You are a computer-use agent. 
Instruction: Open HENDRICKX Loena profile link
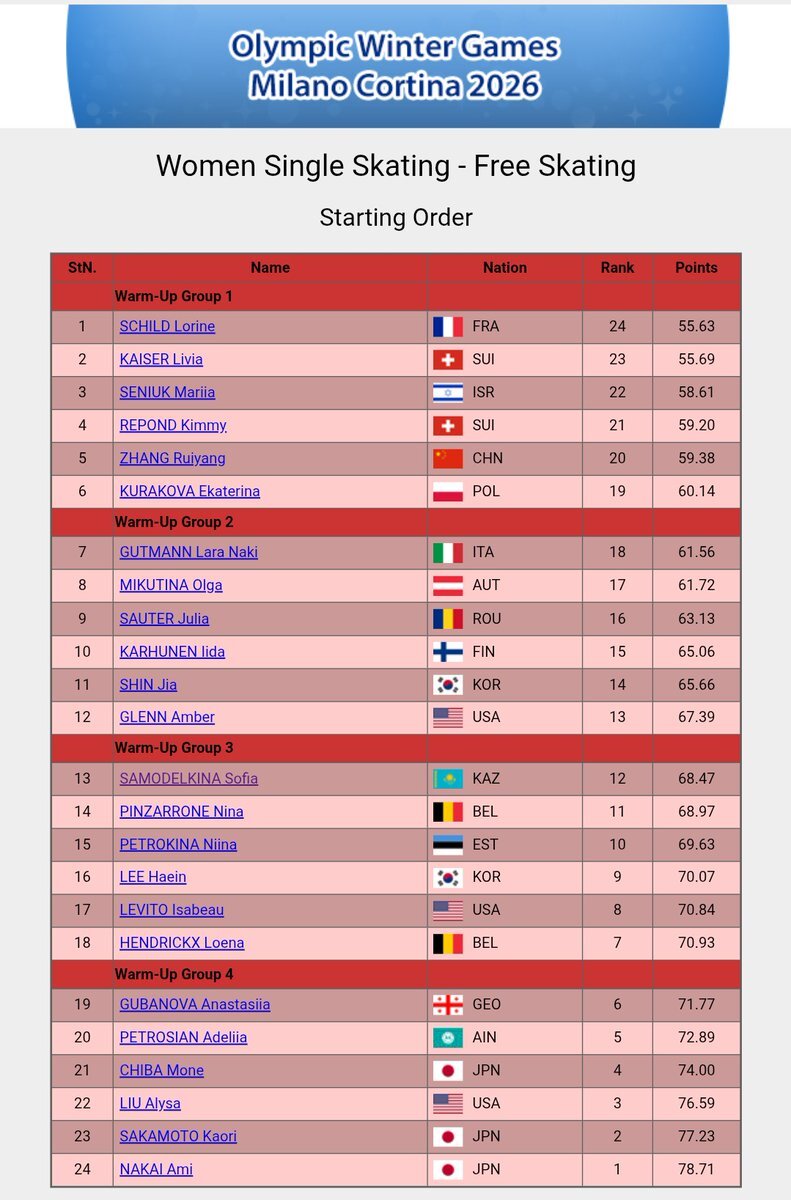click(x=182, y=943)
